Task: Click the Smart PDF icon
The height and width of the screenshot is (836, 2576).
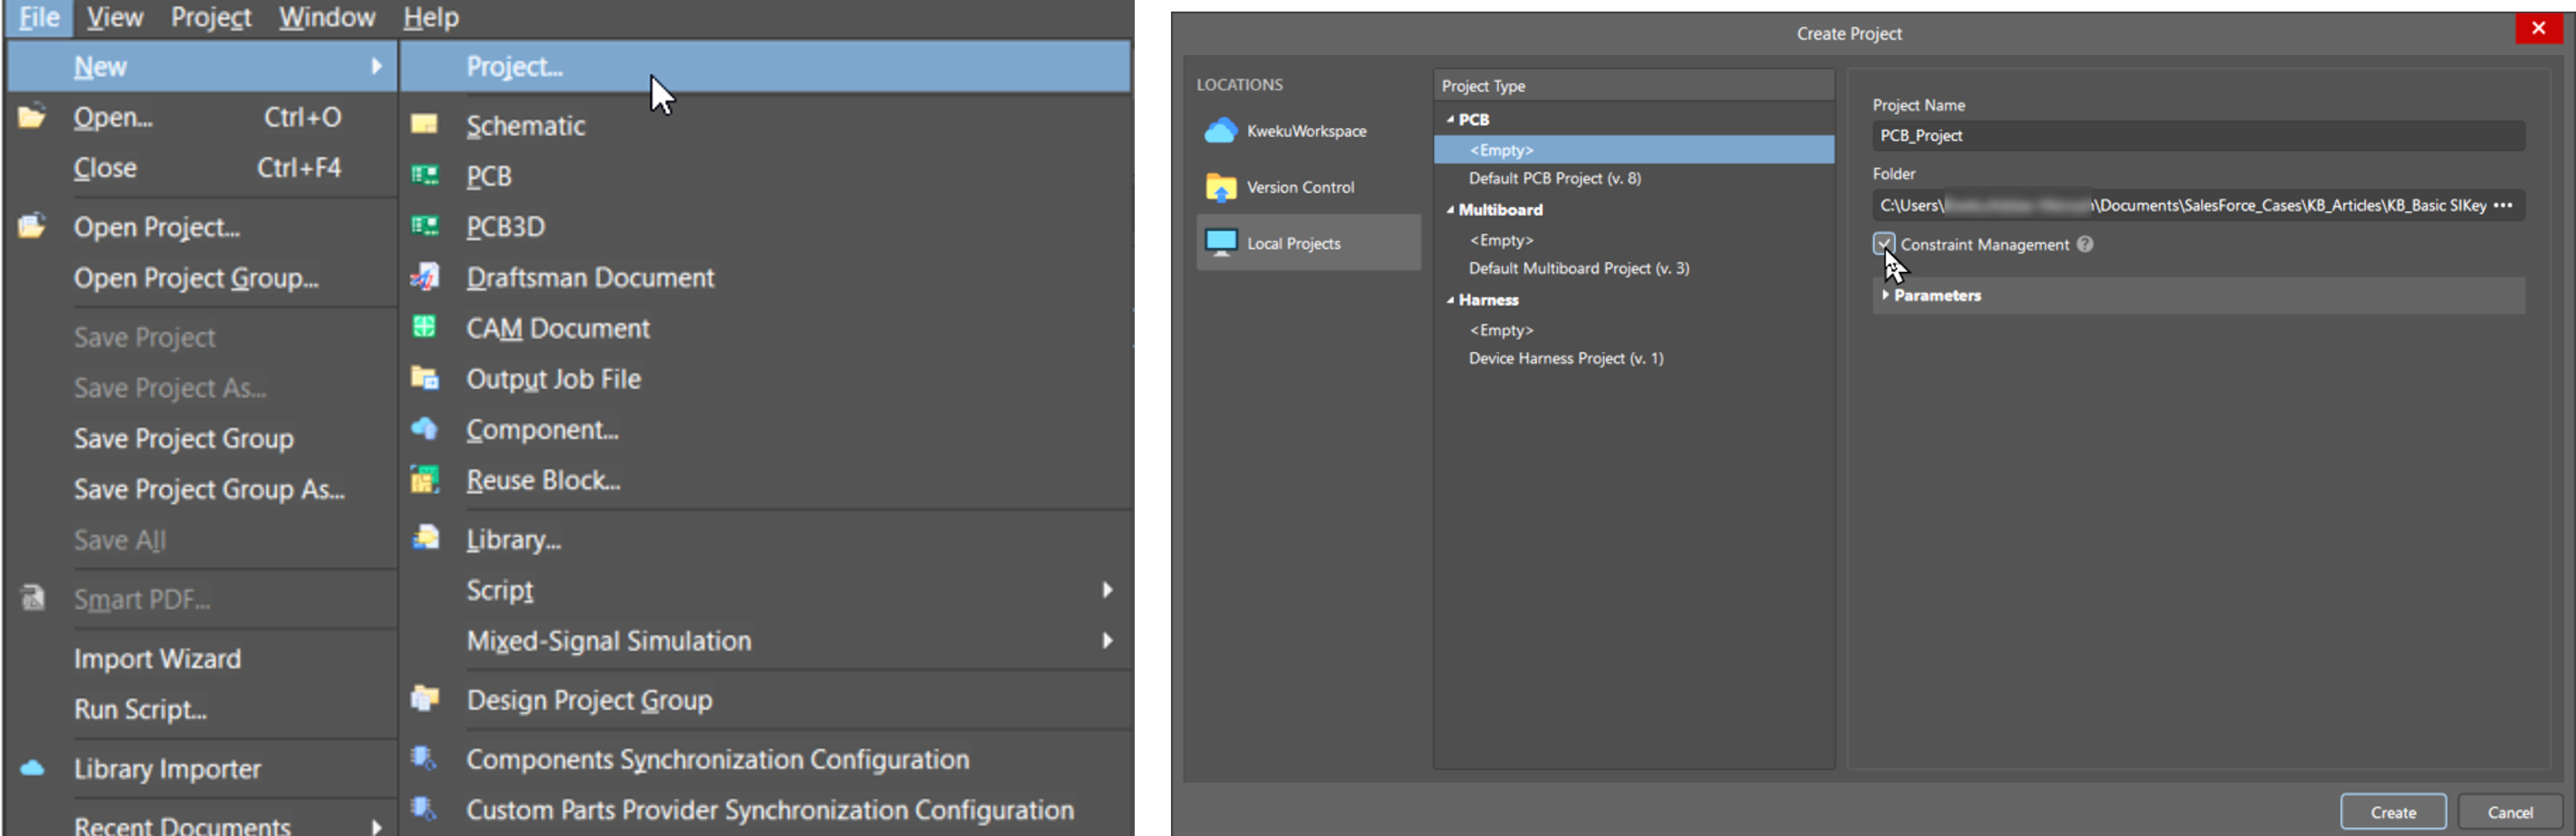Action: 33,598
